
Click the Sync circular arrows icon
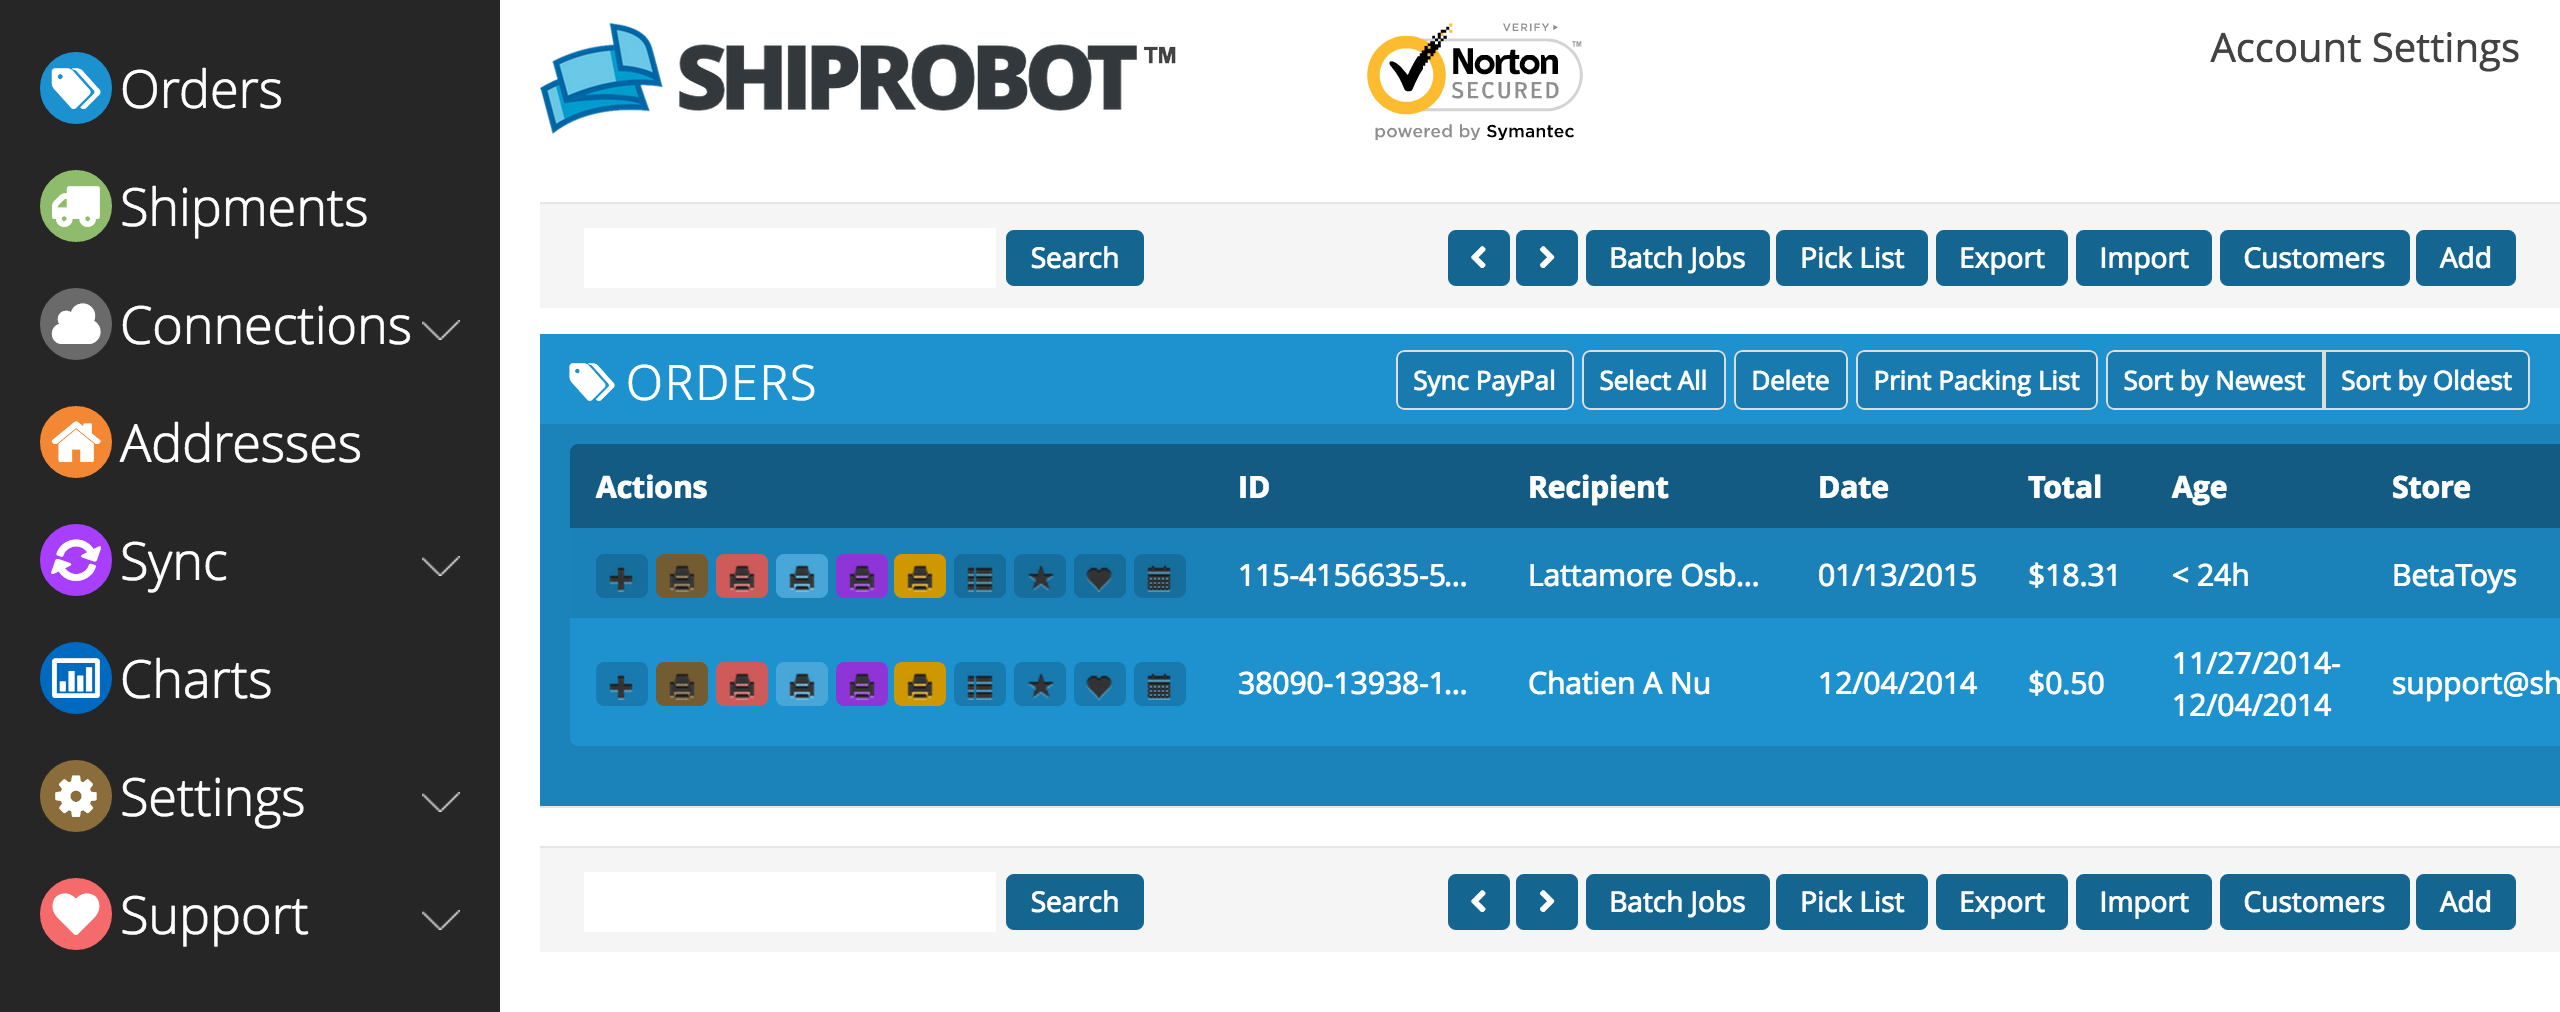[x=75, y=560]
